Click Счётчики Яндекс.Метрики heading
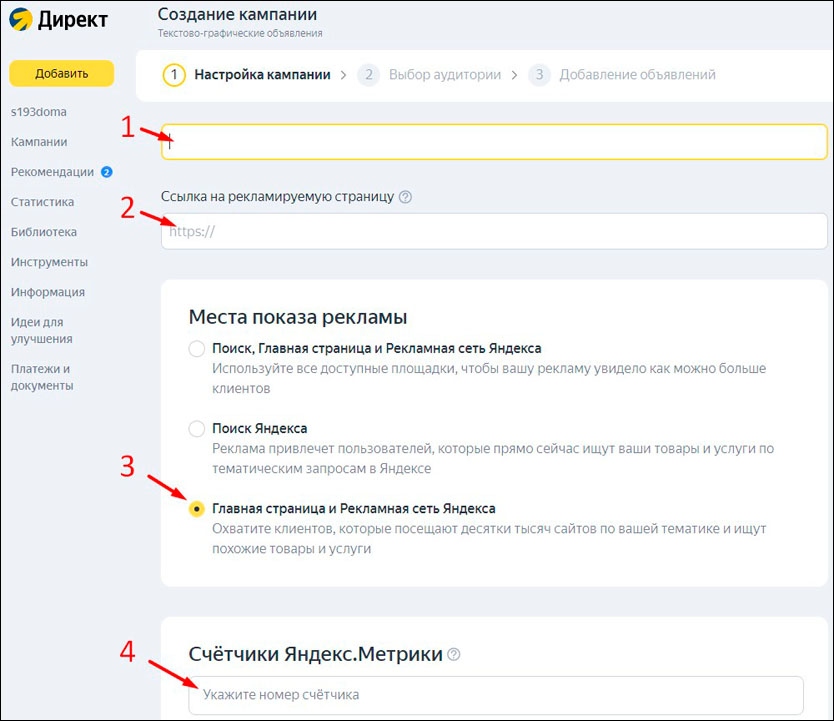The height and width of the screenshot is (721, 834). pos(315,654)
